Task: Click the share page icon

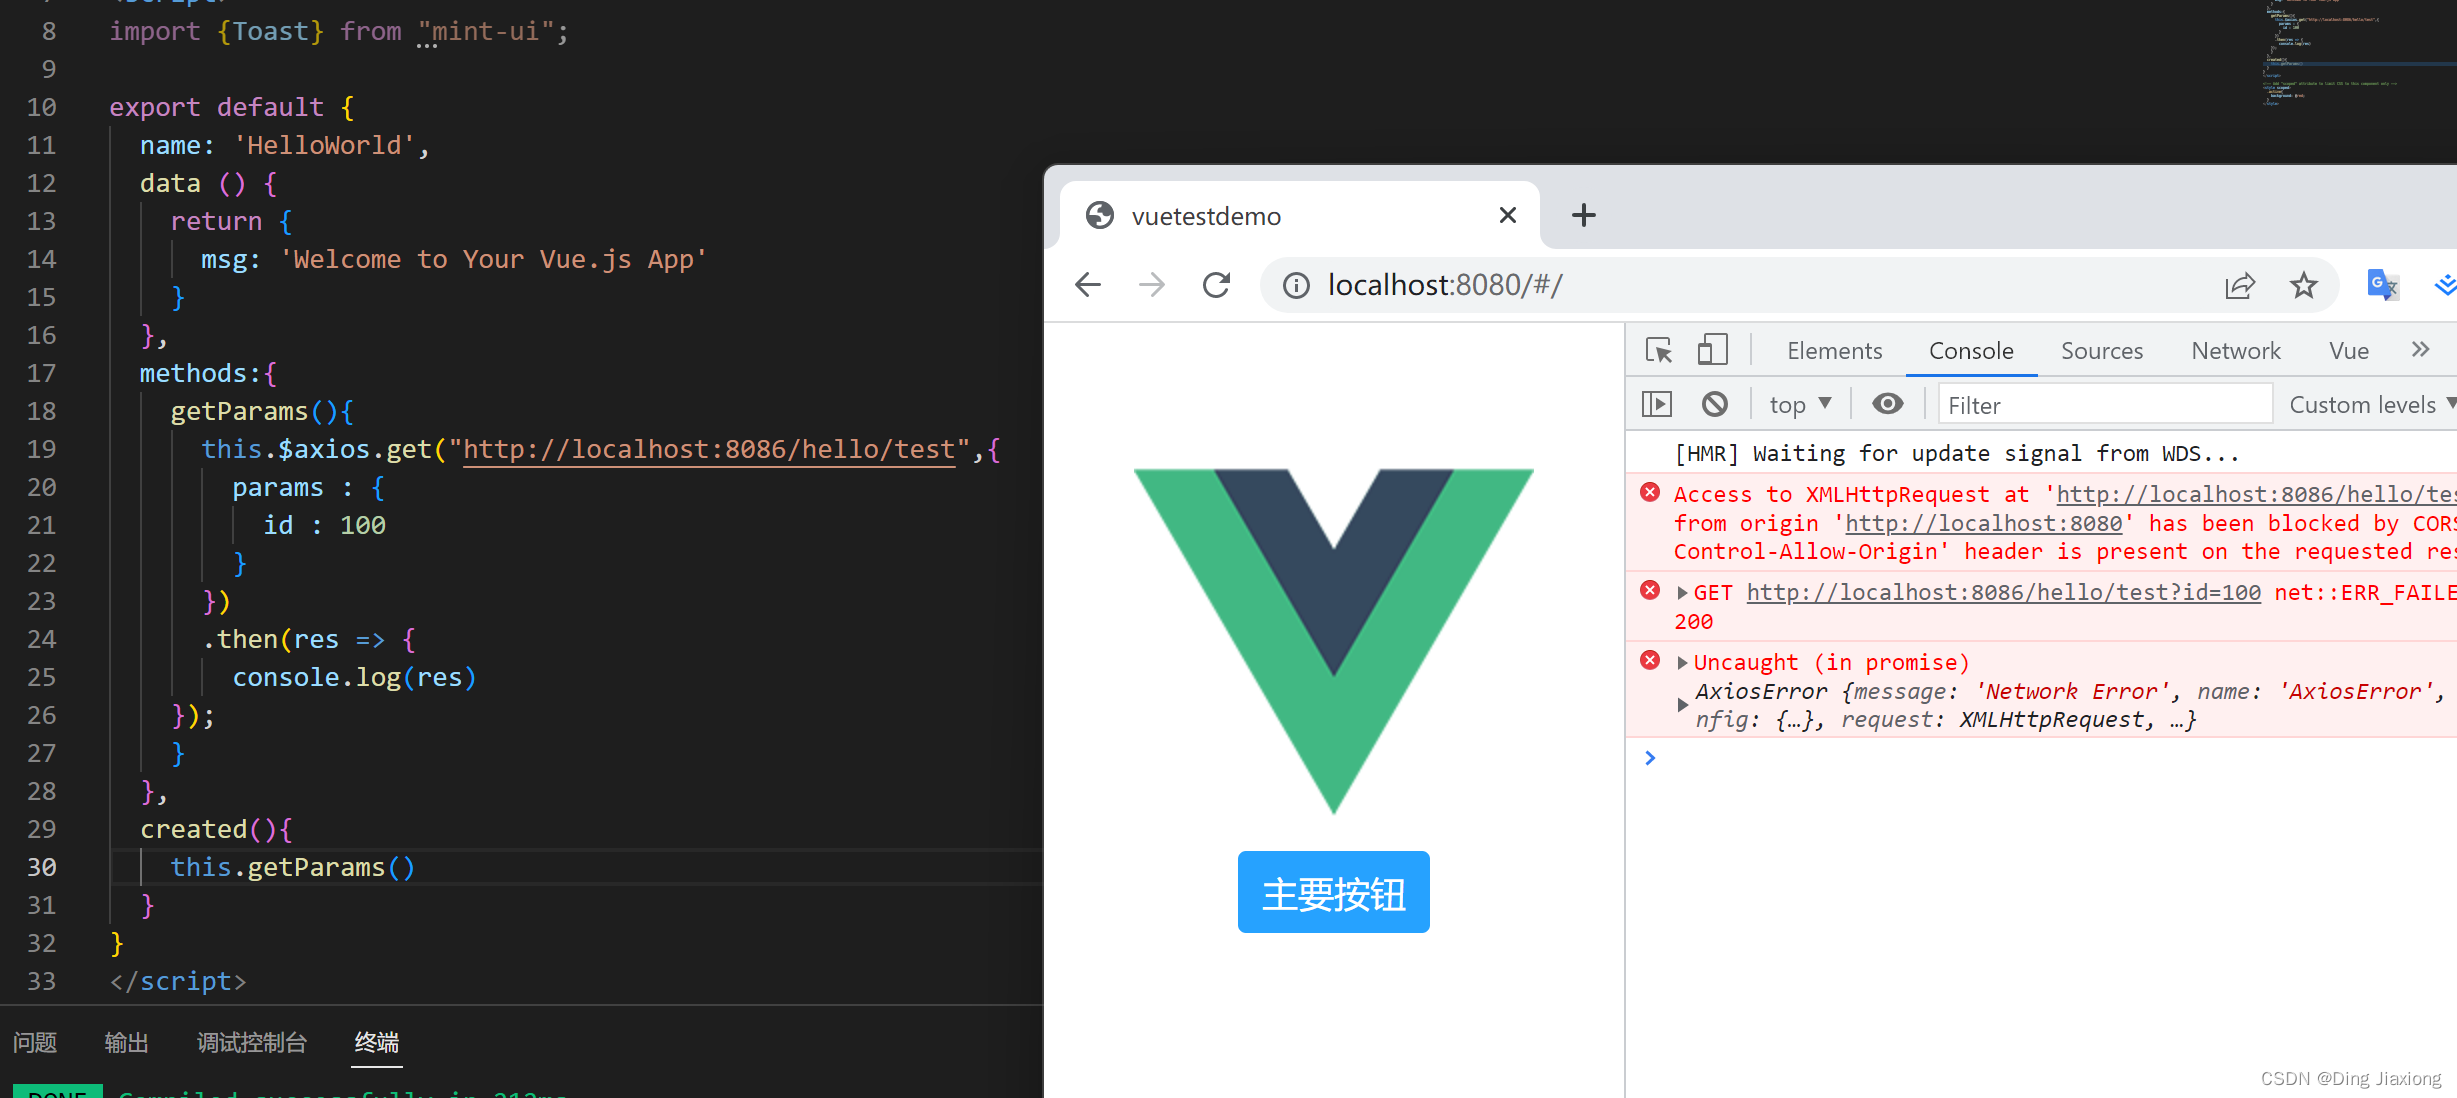Action: (2240, 286)
